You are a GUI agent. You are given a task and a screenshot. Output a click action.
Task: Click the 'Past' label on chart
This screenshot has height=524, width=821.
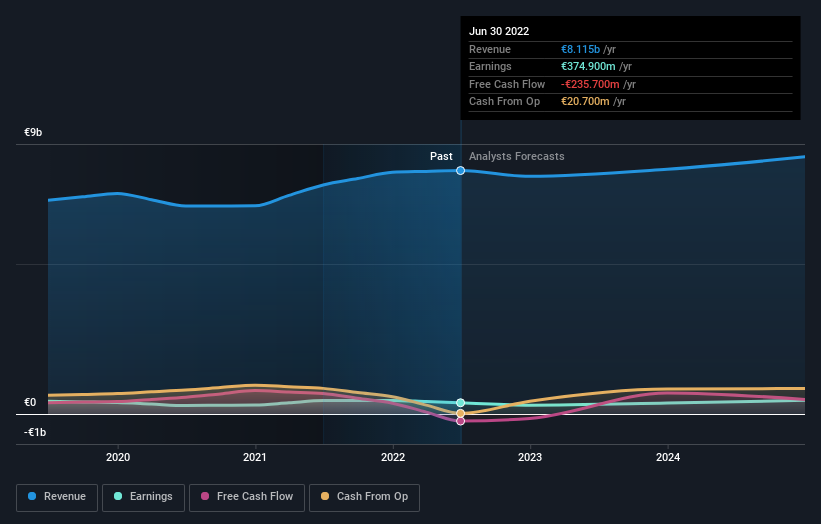[x=441, y=157]
